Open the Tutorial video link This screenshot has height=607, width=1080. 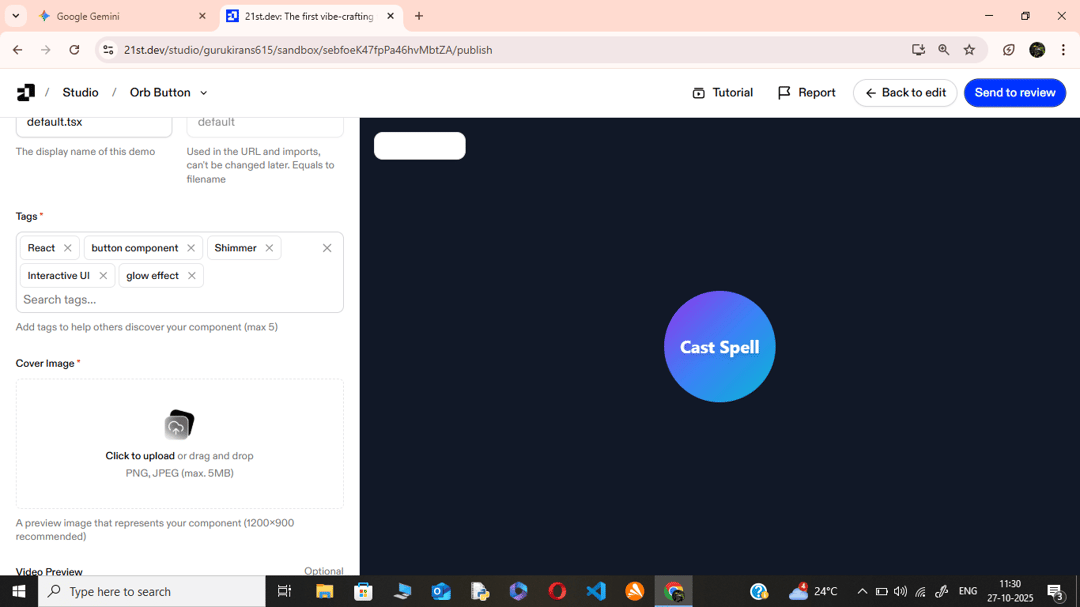coord(723,92)
